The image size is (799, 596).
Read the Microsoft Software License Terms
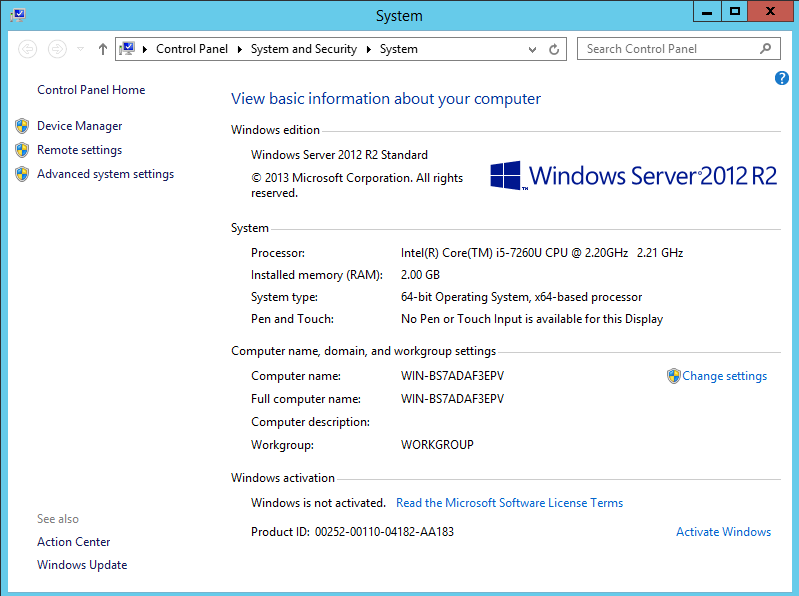[x=510, y=503]
